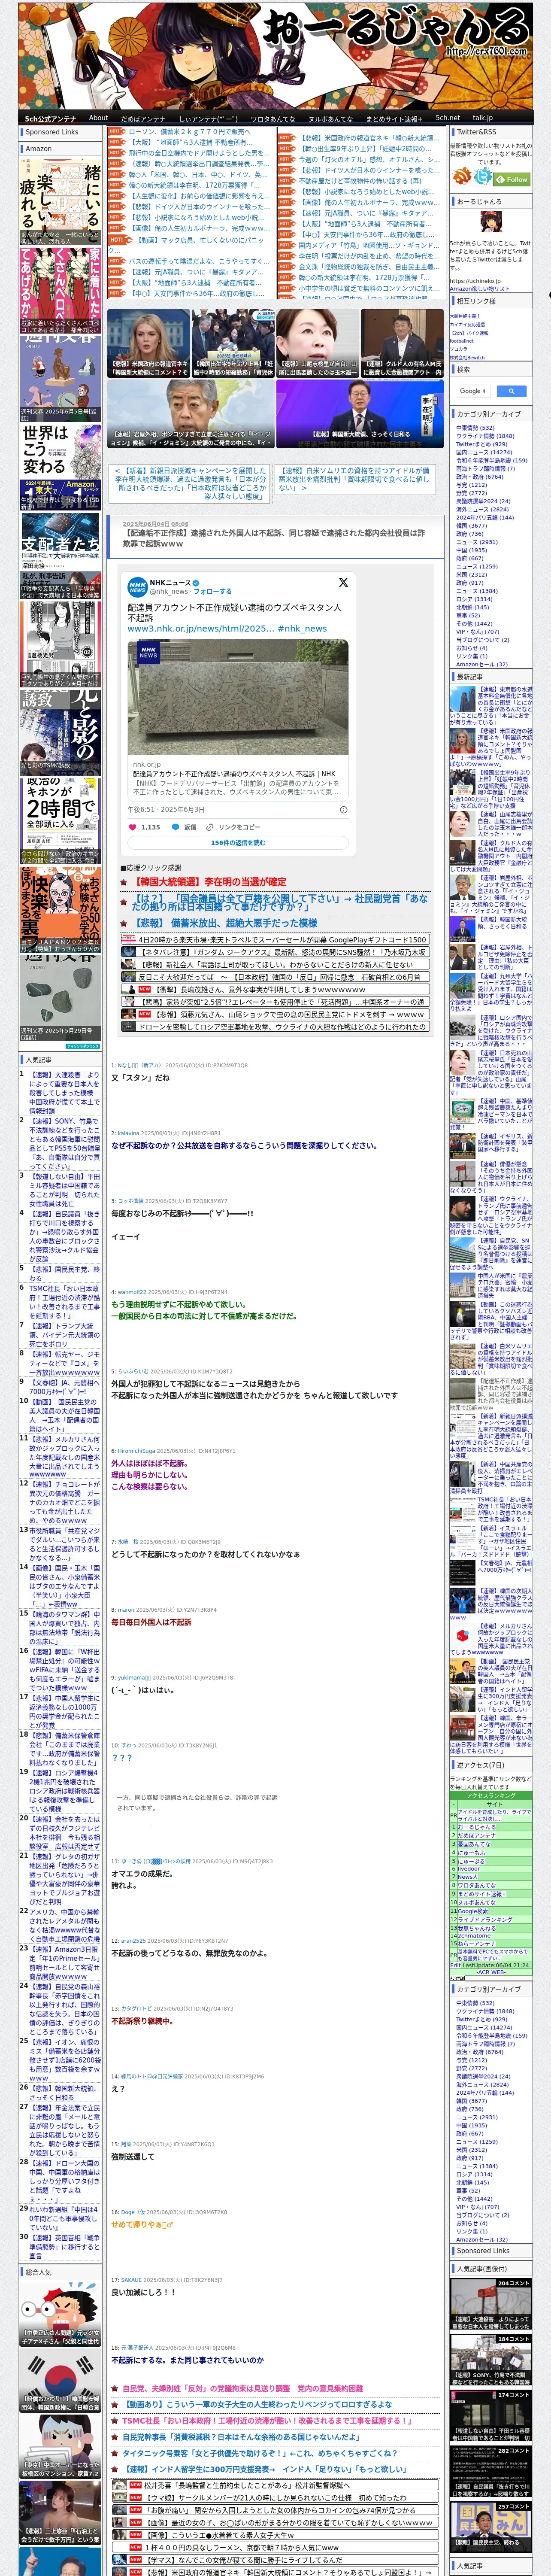
Task: Open the ドローンを密輸してロシア空軍基地を攻撃 link
Action: [274, 1027]
